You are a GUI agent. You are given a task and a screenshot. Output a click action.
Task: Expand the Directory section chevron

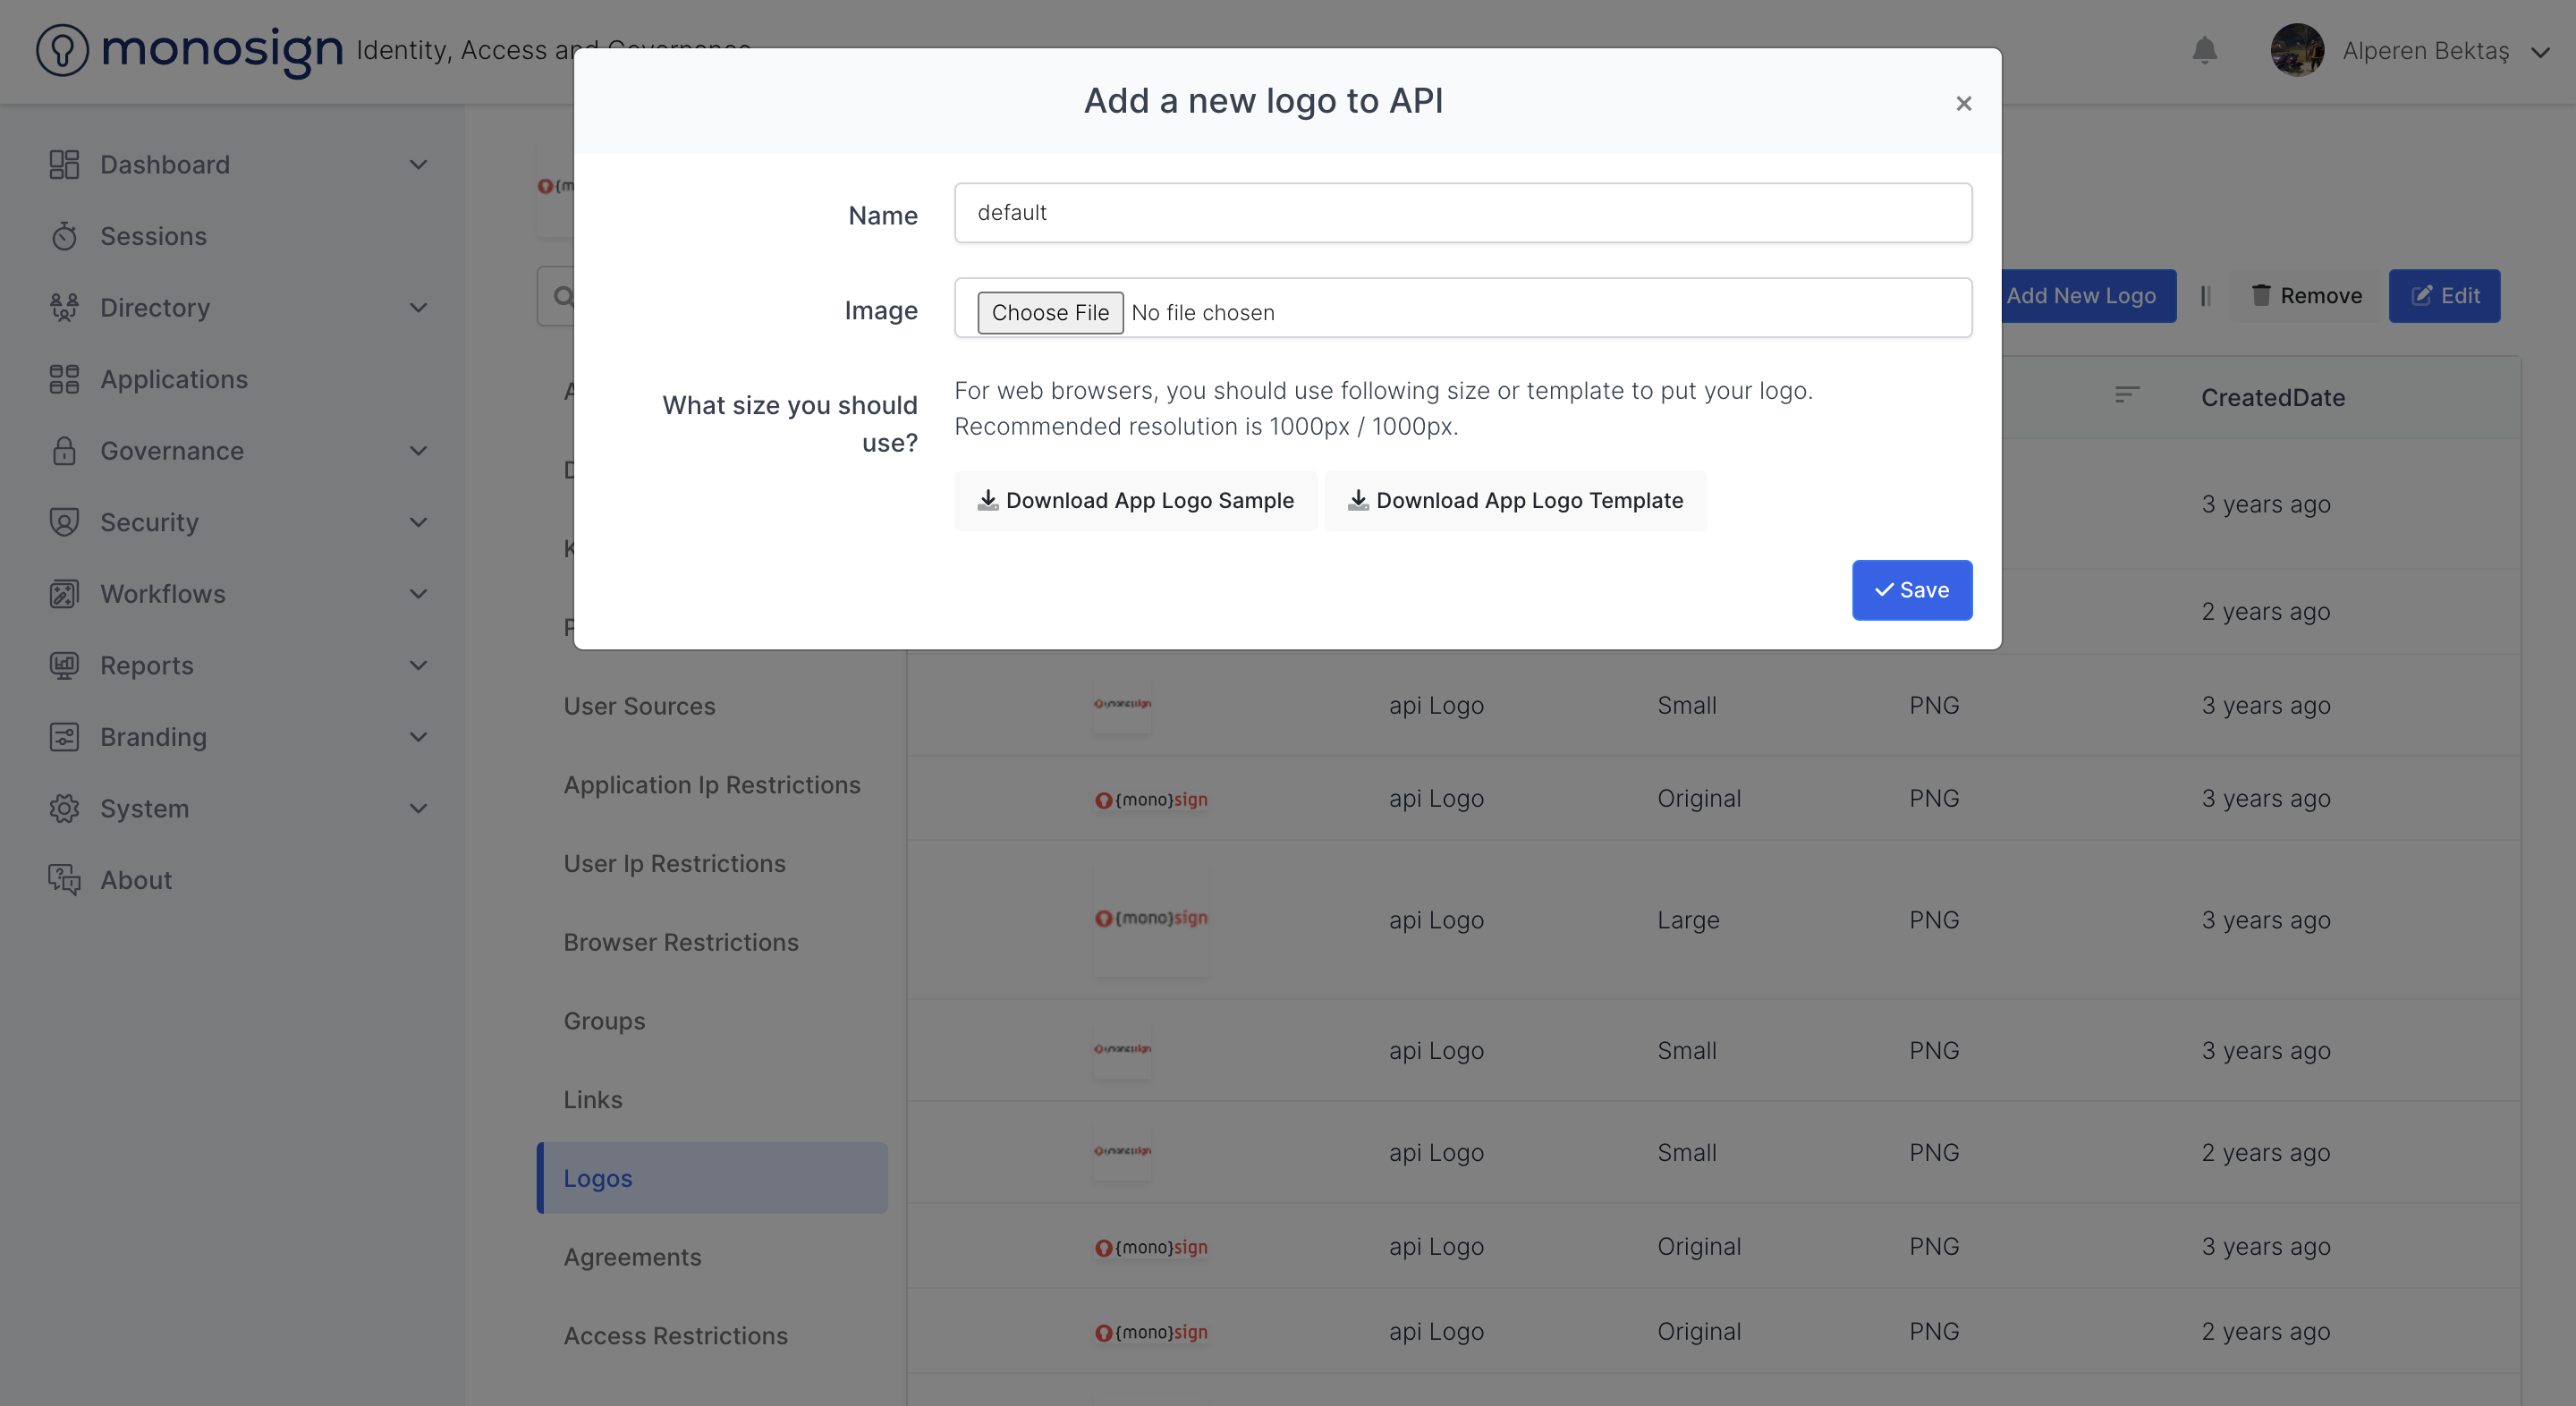tap(419, 307)
